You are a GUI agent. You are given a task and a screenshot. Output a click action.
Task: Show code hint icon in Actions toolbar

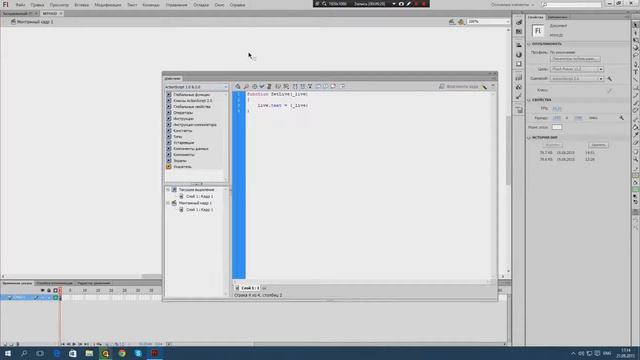click(x=278, y=87)
